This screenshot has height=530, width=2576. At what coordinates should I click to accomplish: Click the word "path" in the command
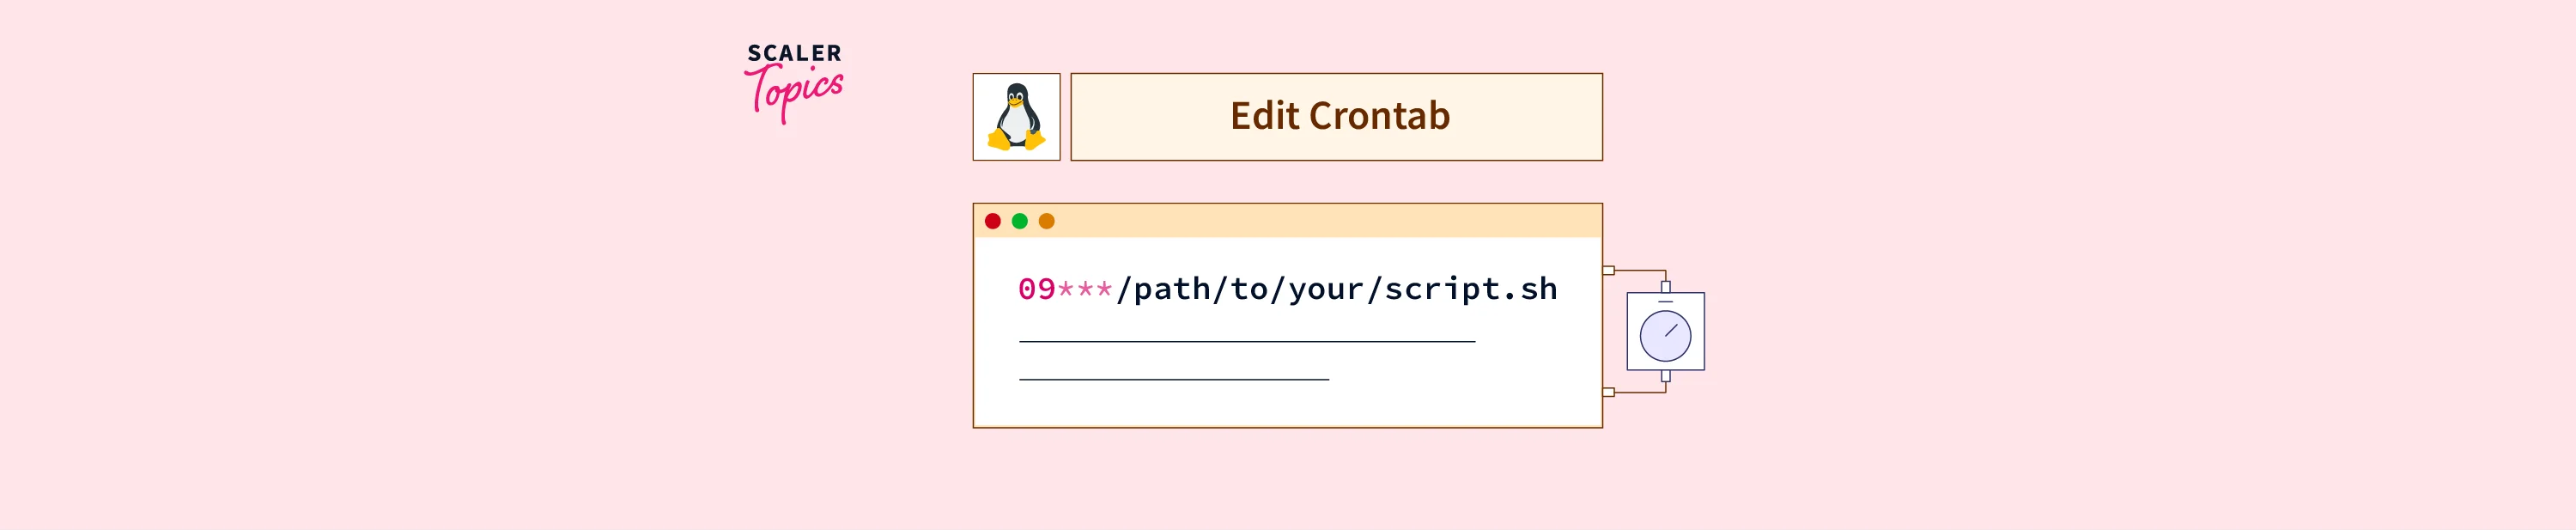pyautogui.click(x=1173, y=290)
